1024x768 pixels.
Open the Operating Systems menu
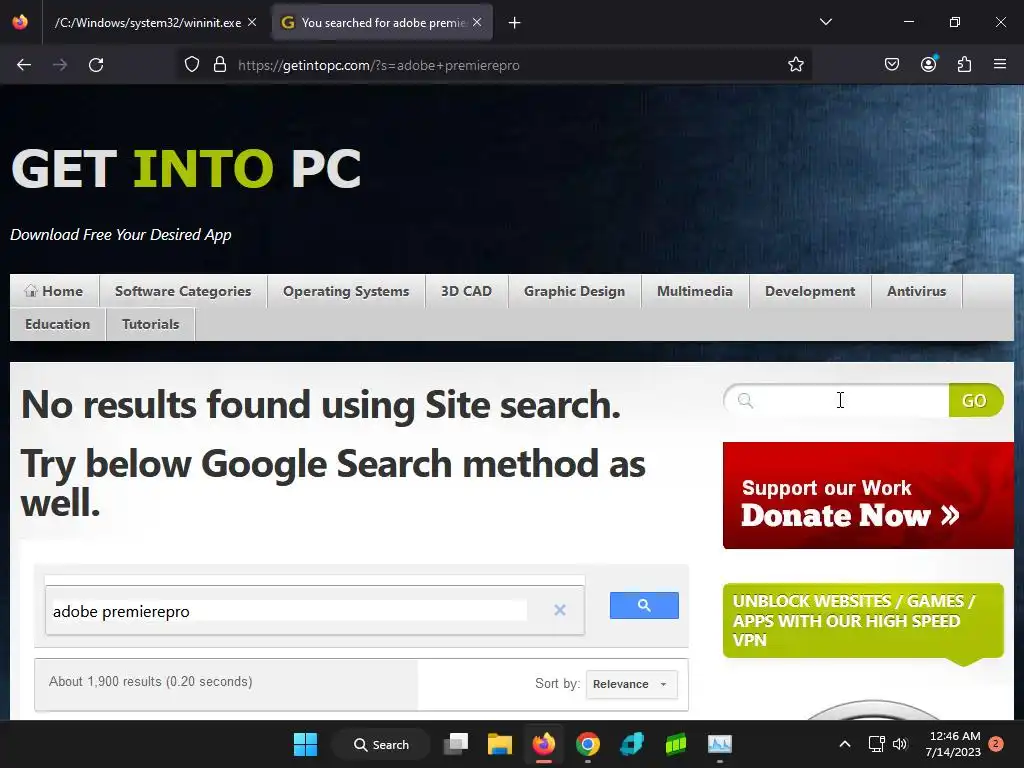tap(346, 291)
